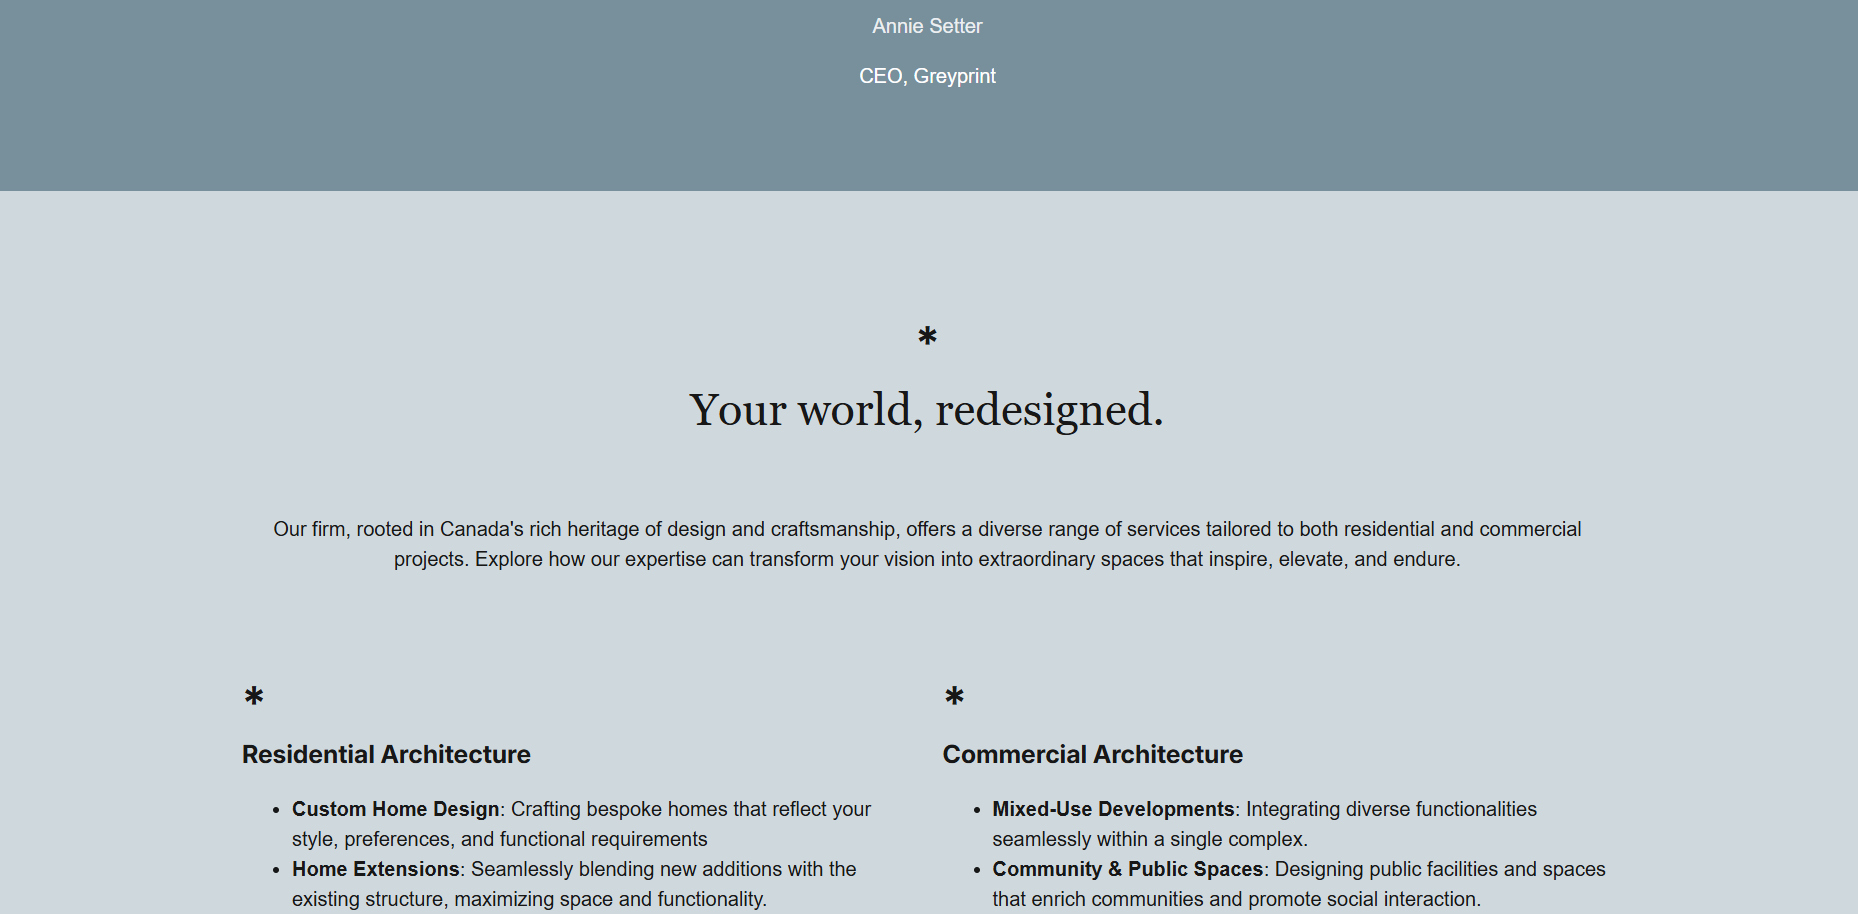The width and height of the screenshot is (1858, 914).
Task: Click the asterisk above Residential Architecture
Action: pos(253,696)
